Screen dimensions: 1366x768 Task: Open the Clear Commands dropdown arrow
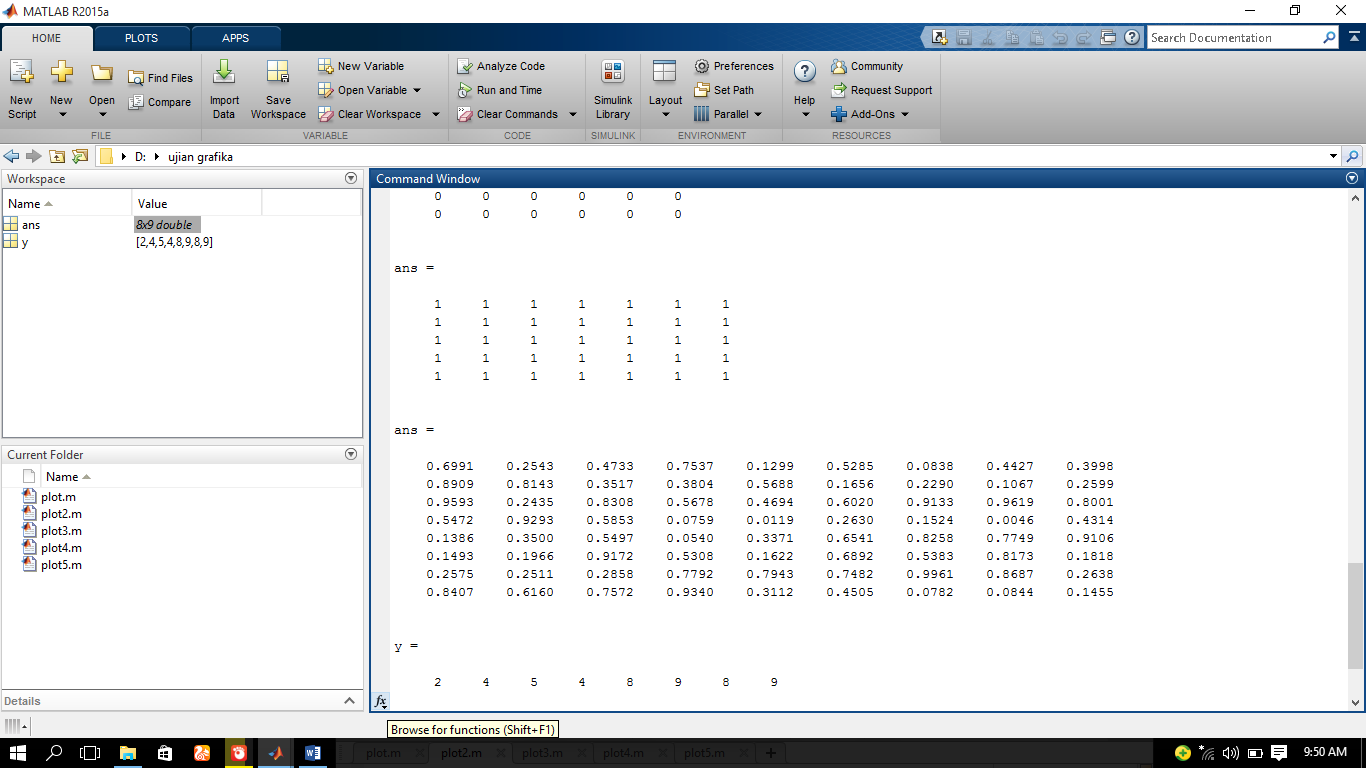pos(573,114)
